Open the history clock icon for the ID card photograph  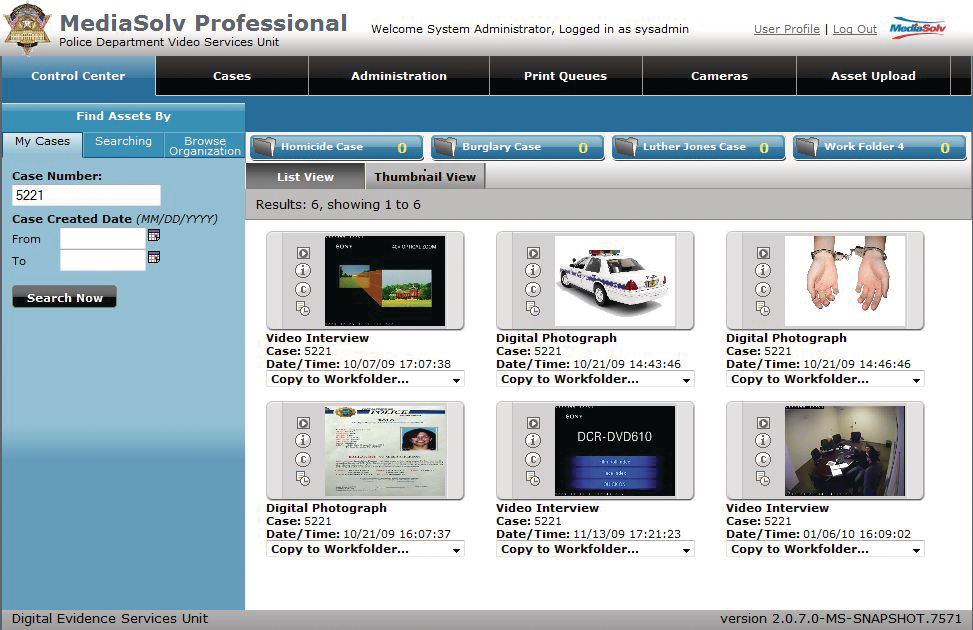303,479
